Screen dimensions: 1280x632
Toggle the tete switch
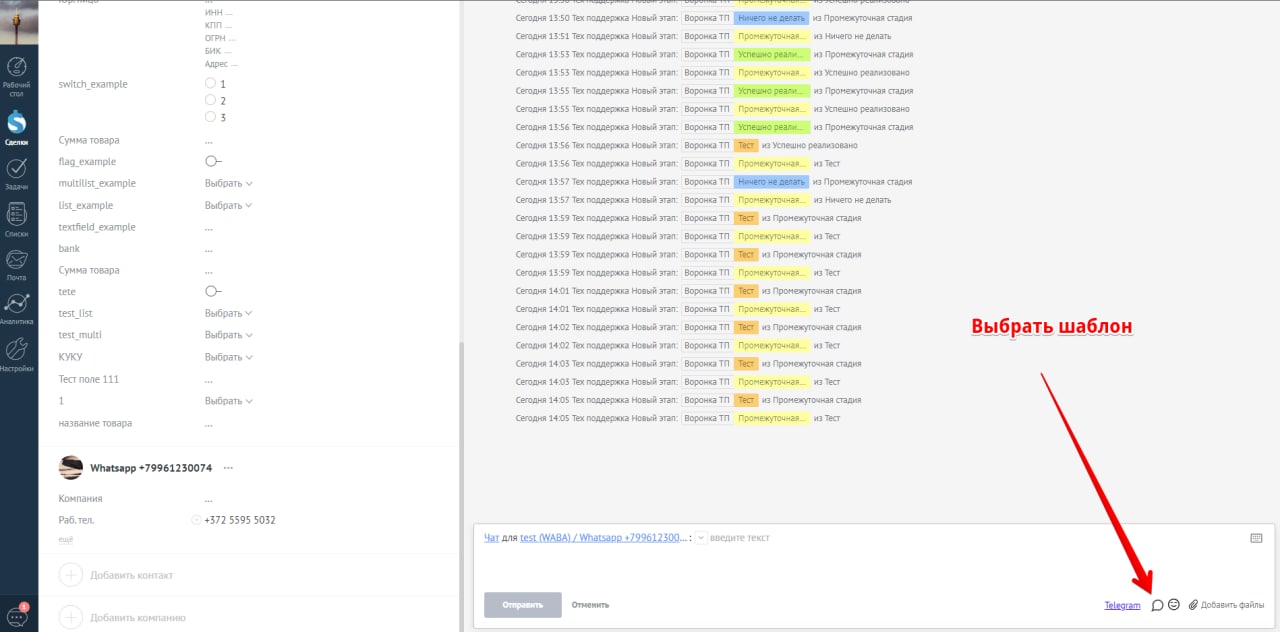pyautogui.click(x=213, y=291)
